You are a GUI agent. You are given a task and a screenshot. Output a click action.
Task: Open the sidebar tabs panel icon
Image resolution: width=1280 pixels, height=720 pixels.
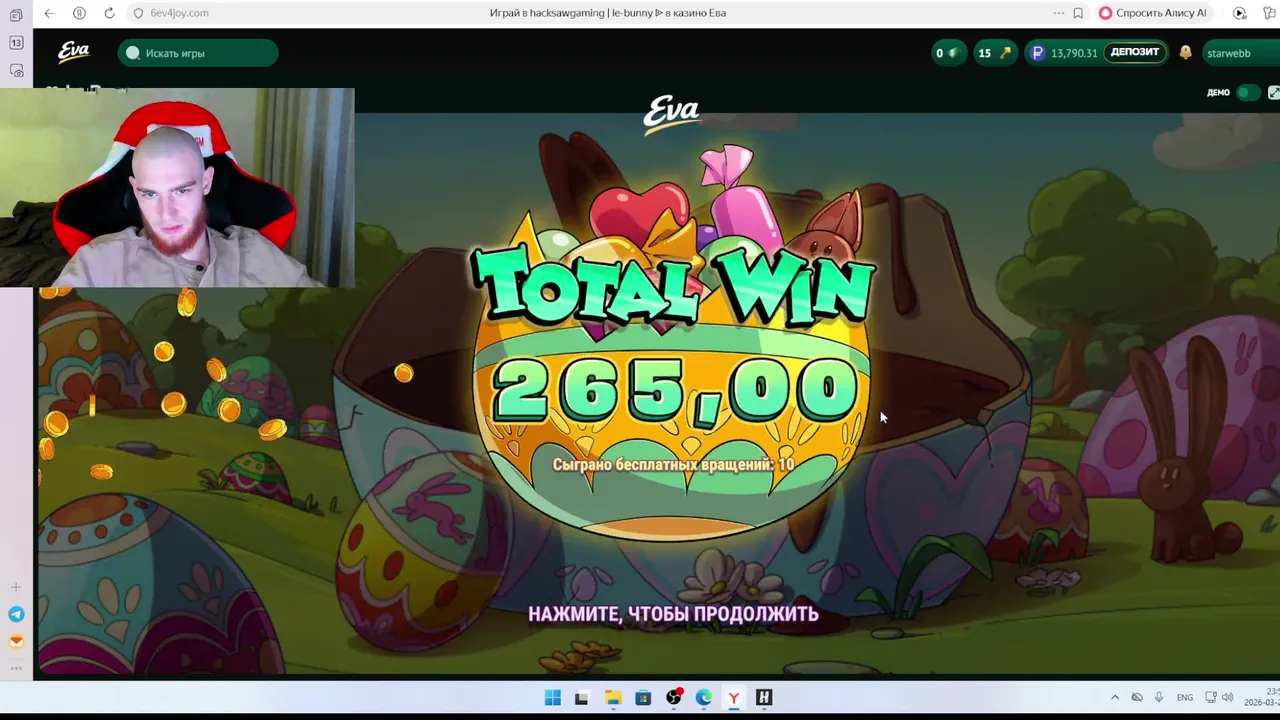coord(16,16)
